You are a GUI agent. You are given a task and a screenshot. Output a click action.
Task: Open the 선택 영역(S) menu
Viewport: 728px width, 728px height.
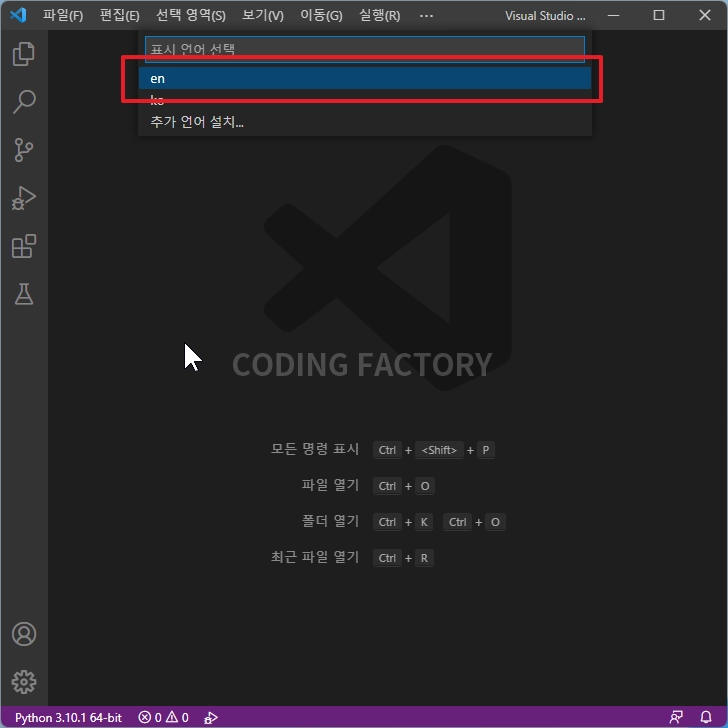pyautogui.click(x=191, y=15)
